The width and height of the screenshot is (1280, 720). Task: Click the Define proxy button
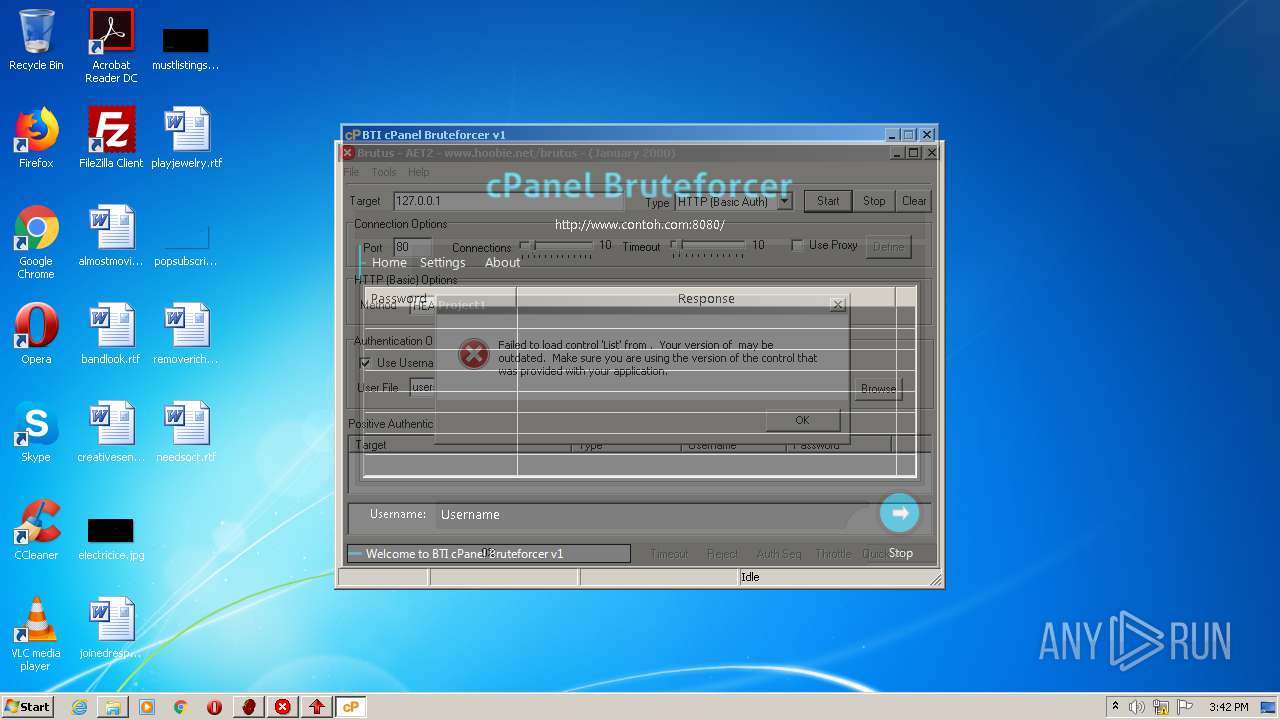pyautogui.click(x=888, y=247)
